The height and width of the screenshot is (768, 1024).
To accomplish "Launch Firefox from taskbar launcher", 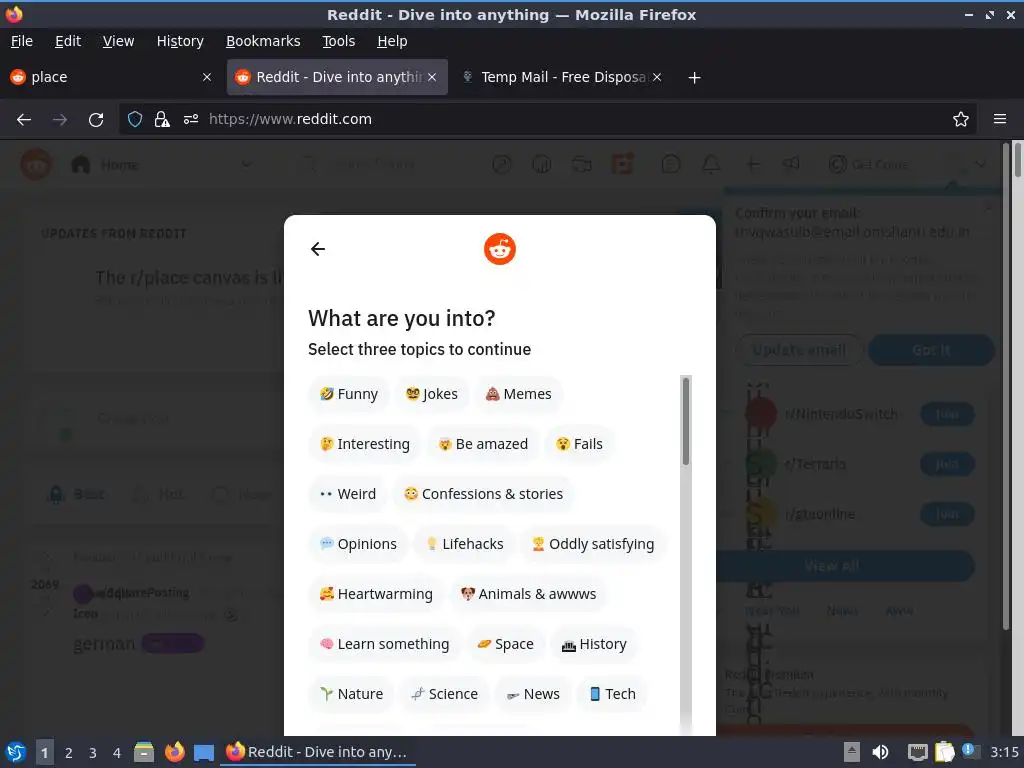I will [174, 752].
